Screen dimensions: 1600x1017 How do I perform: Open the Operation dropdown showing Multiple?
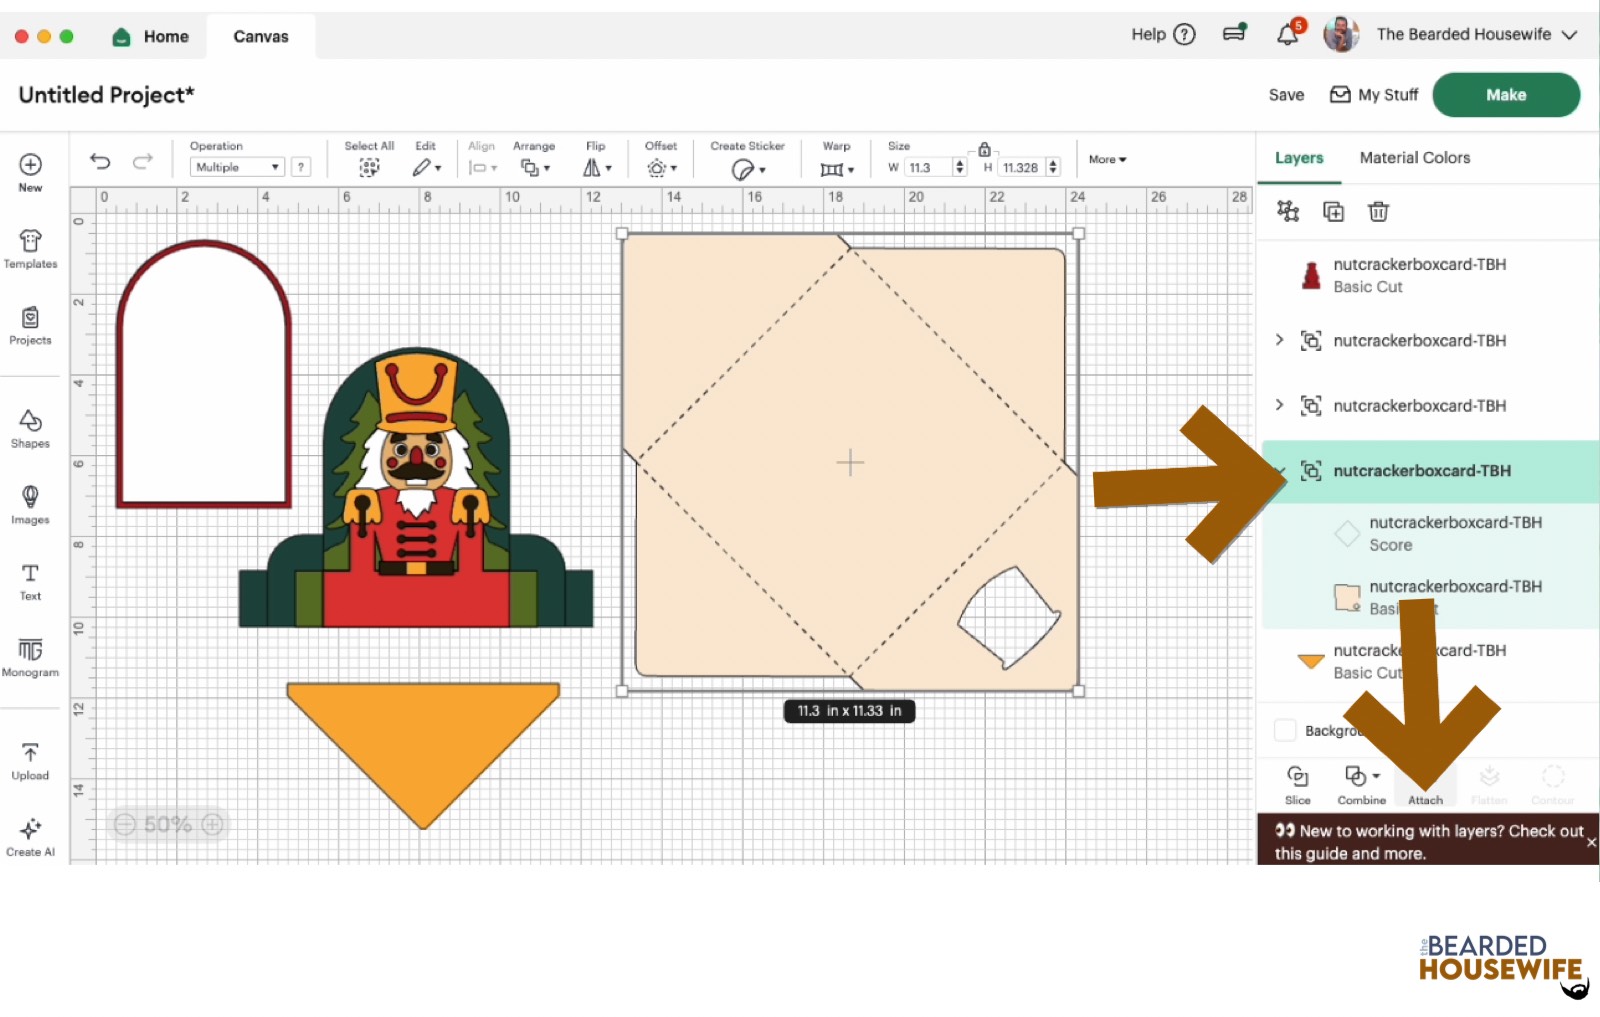[x=237, y=167]
